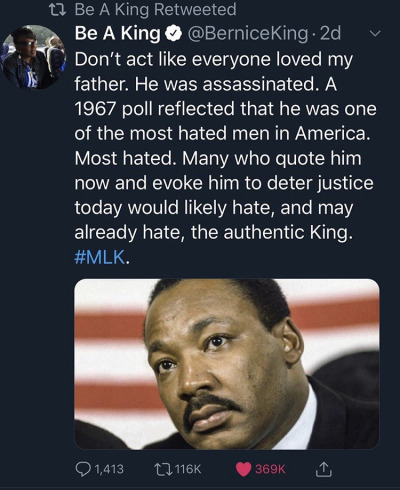View the 1,413 replies count

pos(109,469)
